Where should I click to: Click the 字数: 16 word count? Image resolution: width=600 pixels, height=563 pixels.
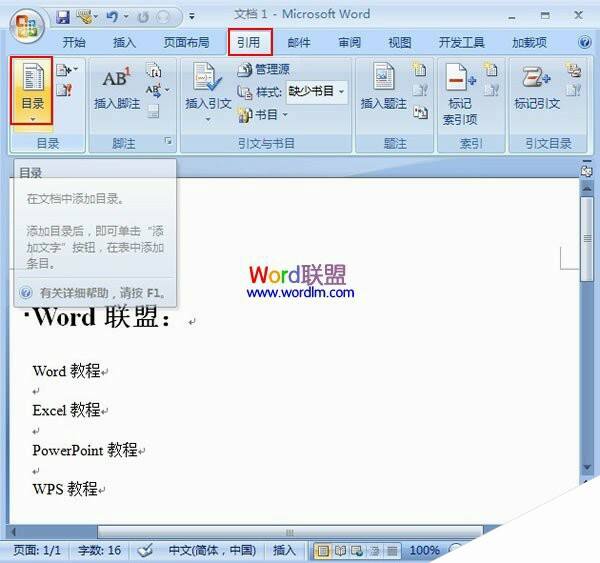[99, 550]
